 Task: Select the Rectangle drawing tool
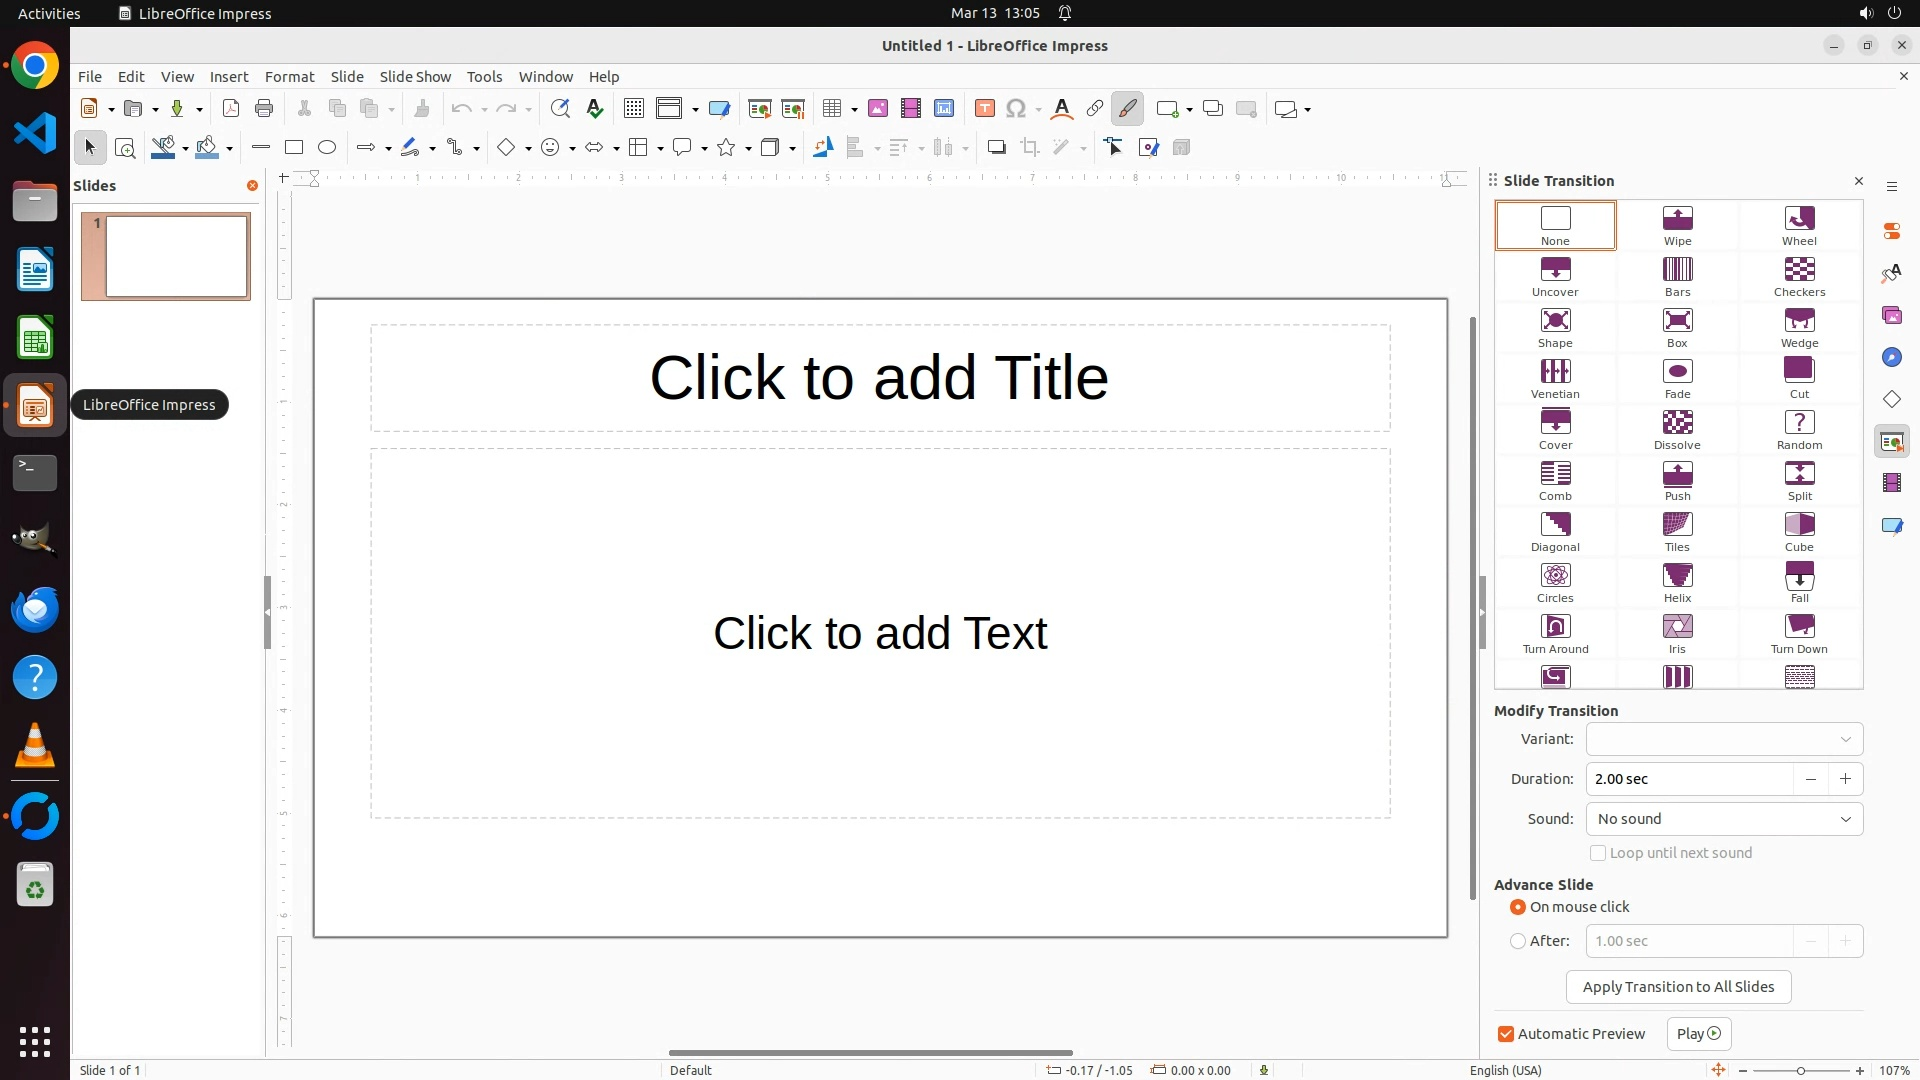pos(294,148)
